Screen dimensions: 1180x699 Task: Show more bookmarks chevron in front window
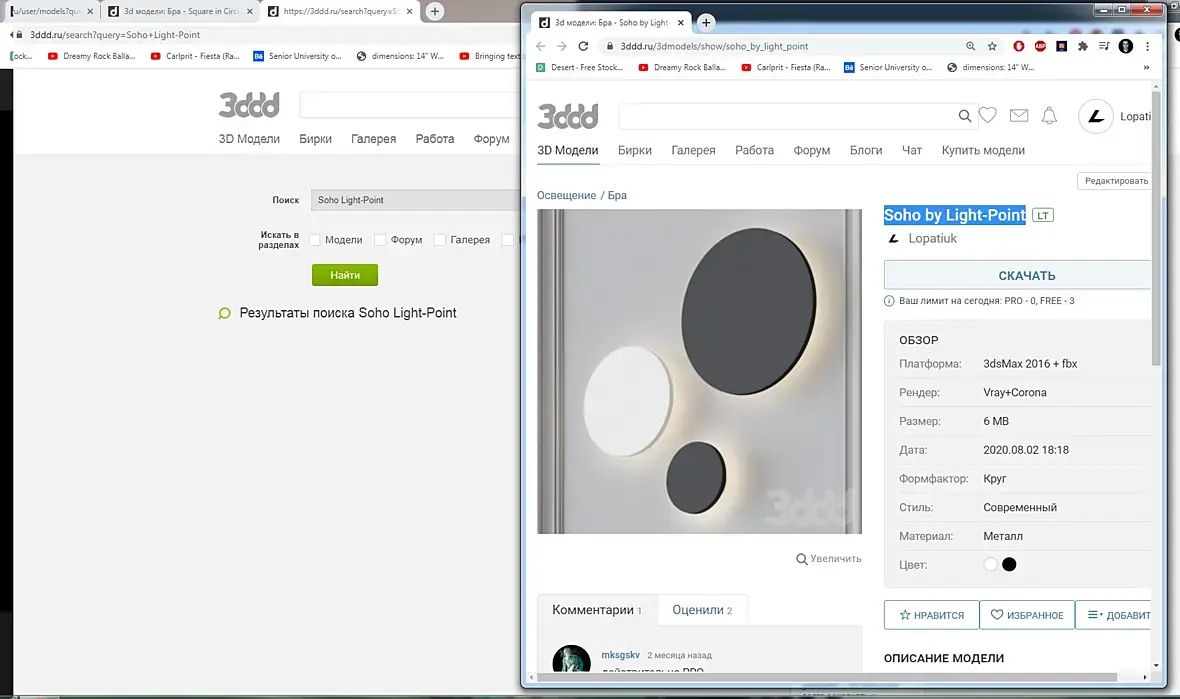click(1146, 67)
